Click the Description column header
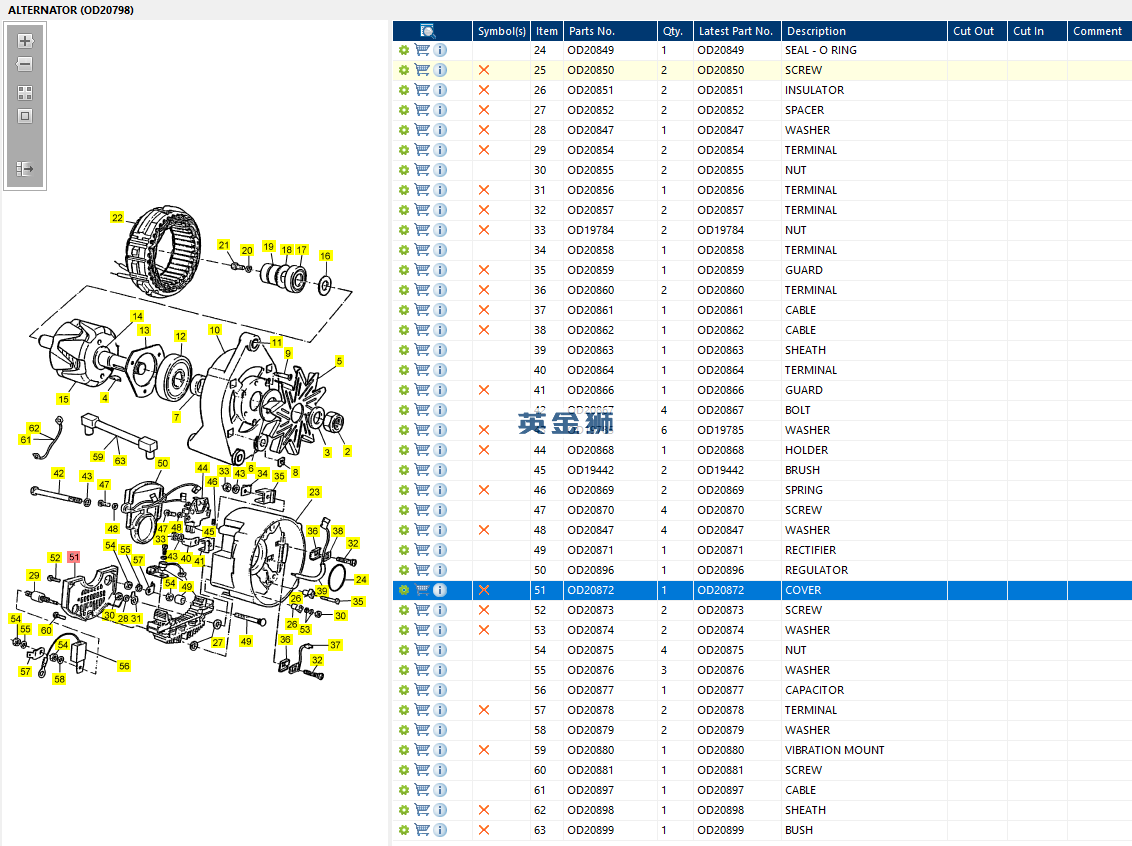The image size is (1132, 846). coord(815,31)
